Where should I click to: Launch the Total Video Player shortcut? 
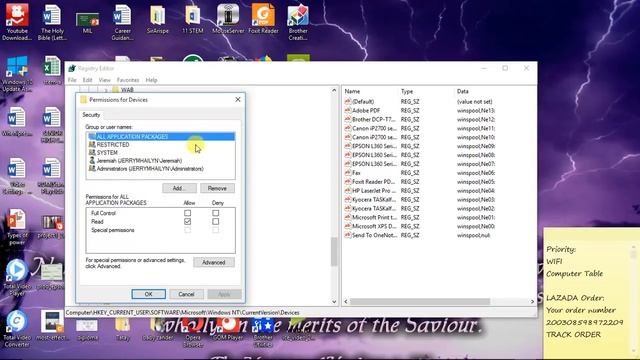[17, 278]
